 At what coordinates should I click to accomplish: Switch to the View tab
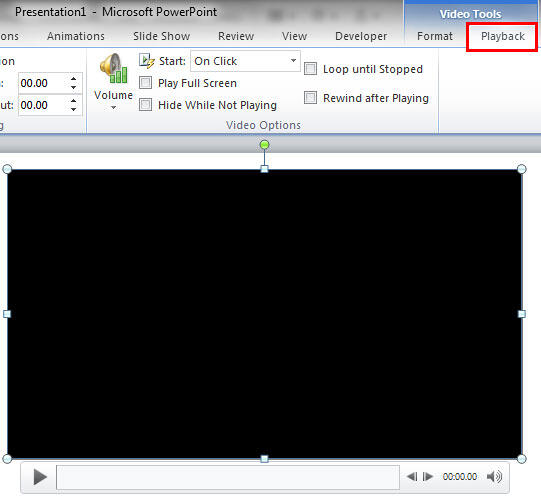[x=294, y=36]
